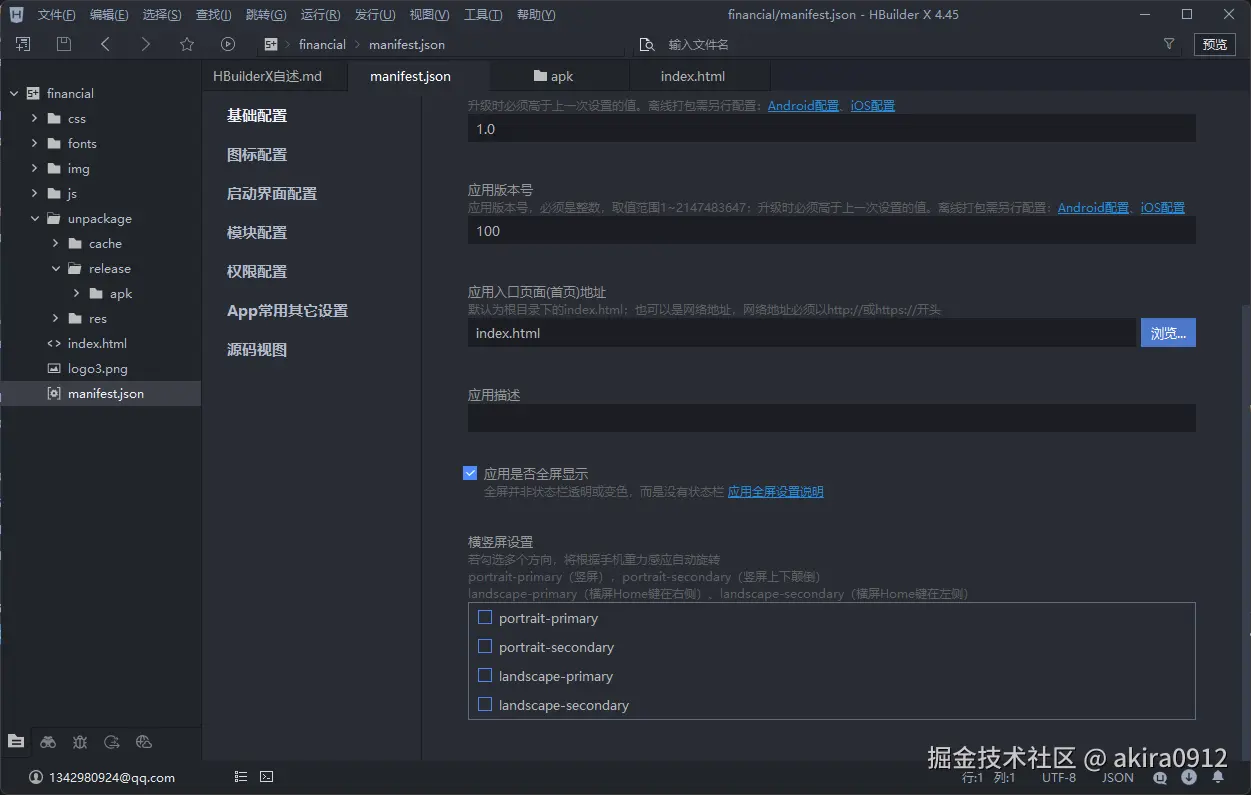The height and width of the screenshot is (795, 1251).
Task: Go forward with the right arrow icon
Action: tap(146, 44)
